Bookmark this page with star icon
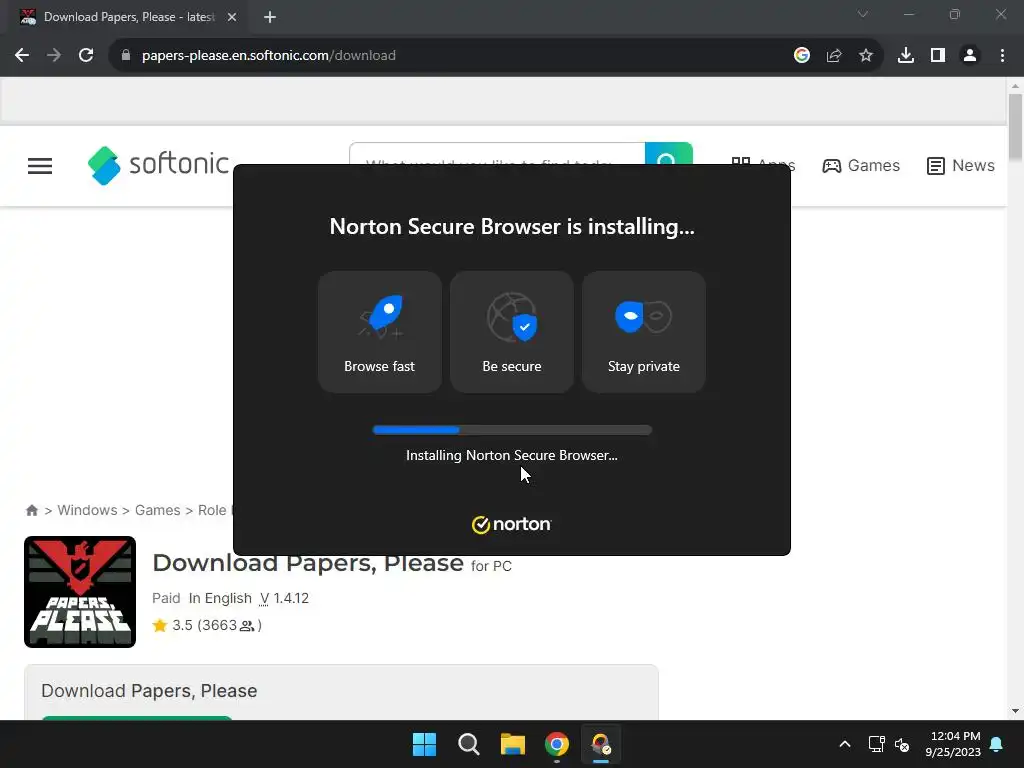This screenshot has width=1024, height=768. pos(865,56)
